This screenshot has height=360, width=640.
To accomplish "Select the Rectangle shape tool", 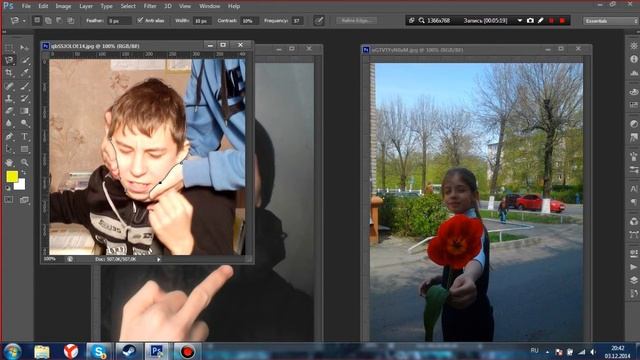I will pyautogui.click(x=24, y=149).
